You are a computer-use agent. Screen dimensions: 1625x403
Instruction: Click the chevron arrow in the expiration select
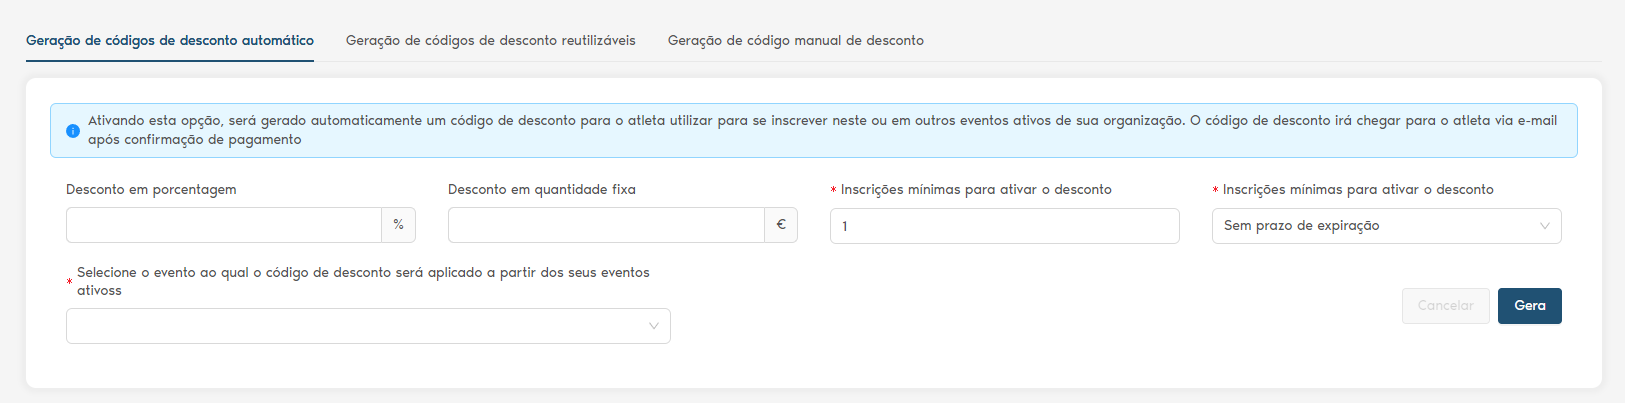[1544, 226]
